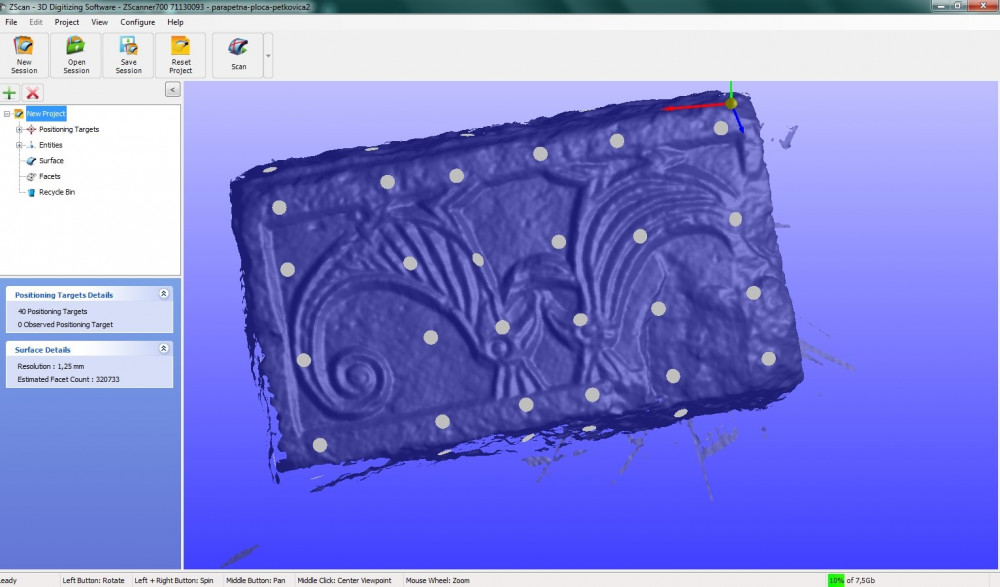This screenshot has width=1000, height=587.
Task: Open a session with Open Session icon
Action: pyautogui.click(x=76, y=47)
